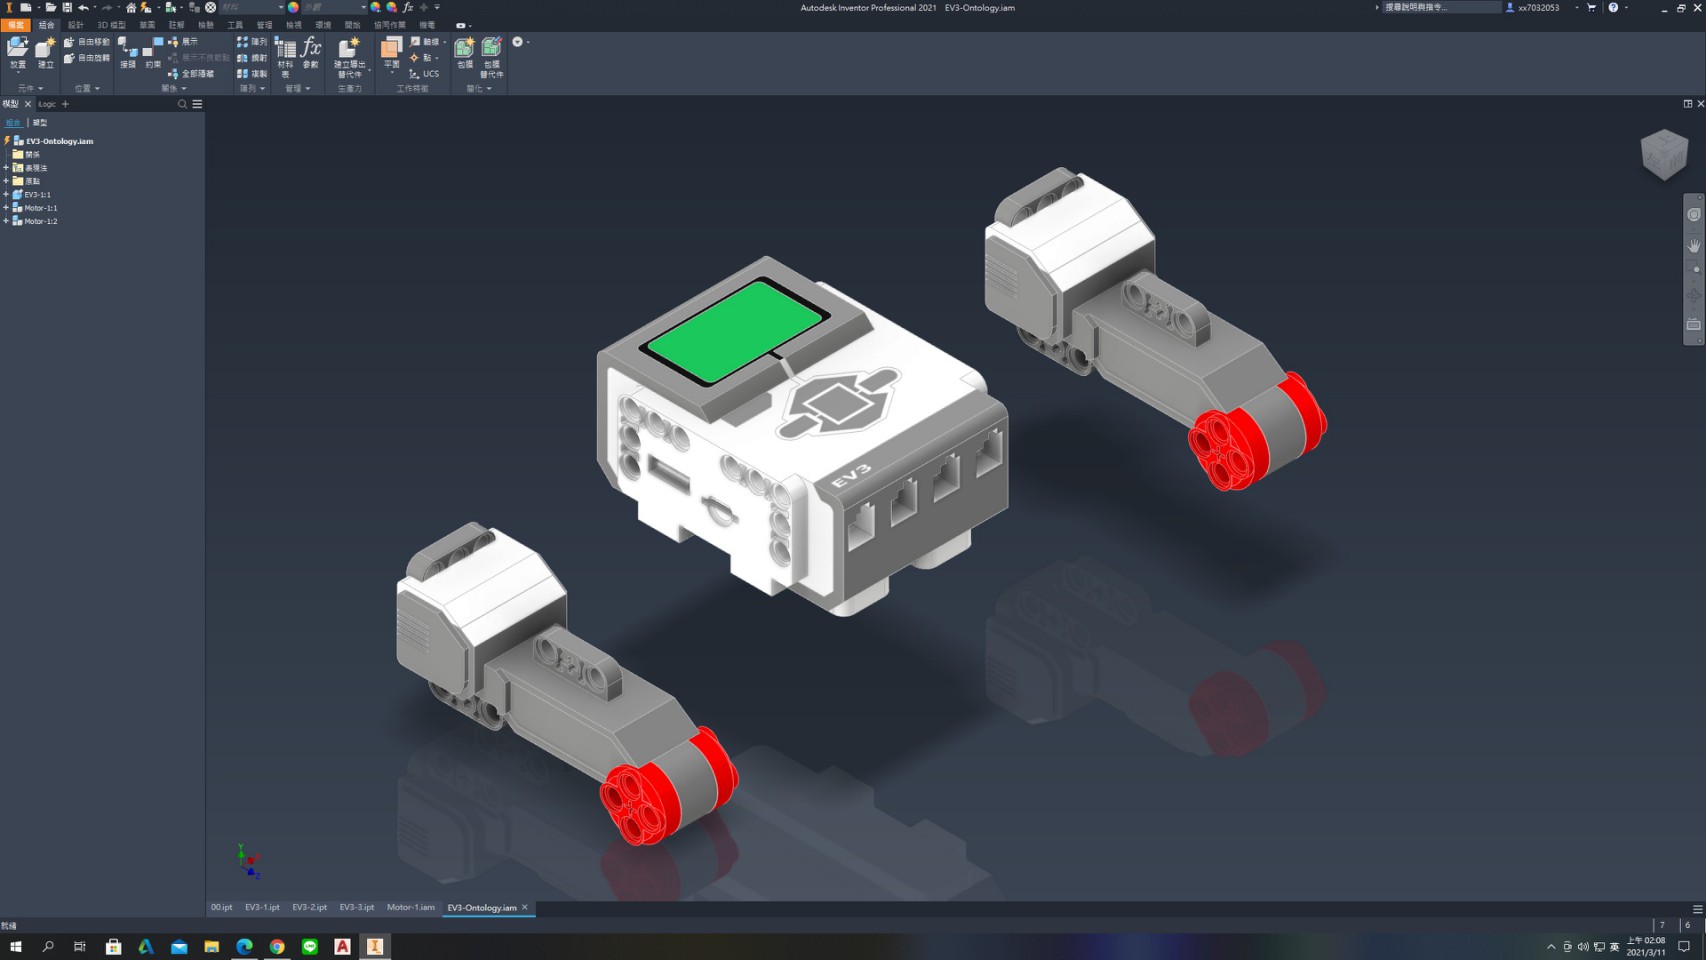This screenshot has height=960, width=1706.
Task: Click the search icon in browser panel
Action: [182, 104]
